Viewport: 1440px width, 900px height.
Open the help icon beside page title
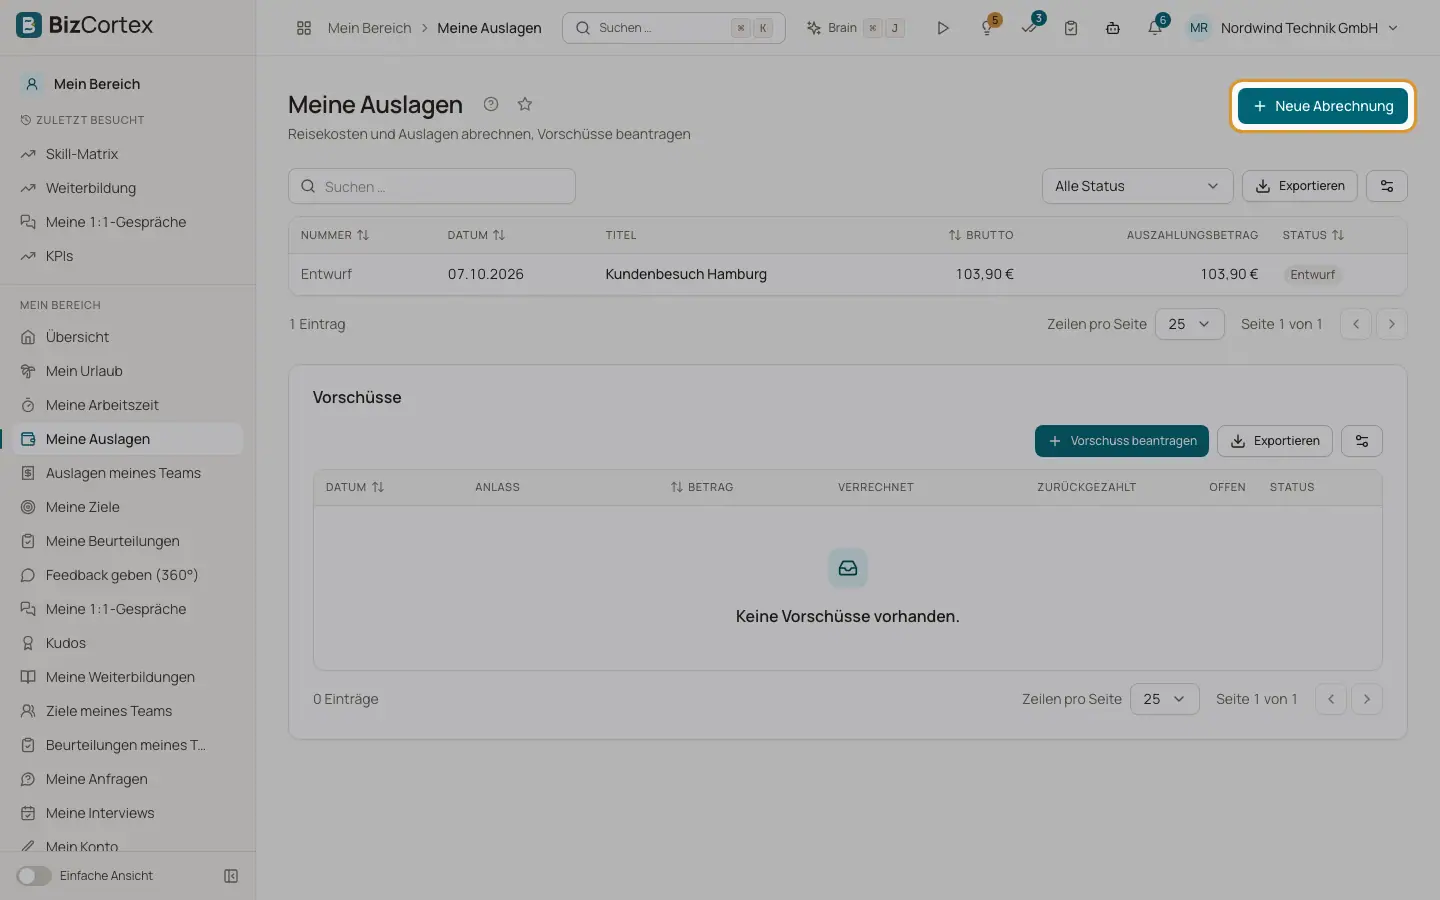[x=491, y=104]
